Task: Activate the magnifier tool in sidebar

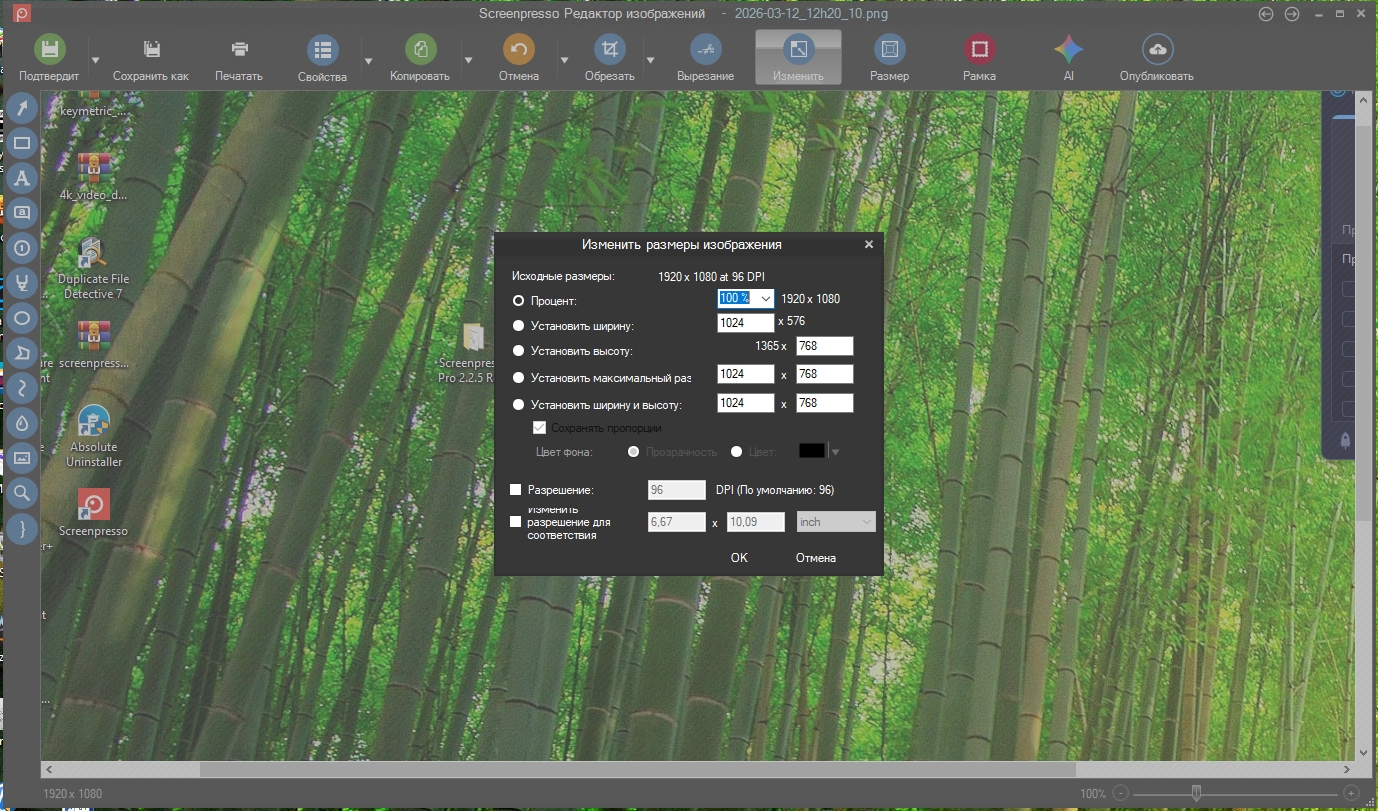Action: click(22, 492)
